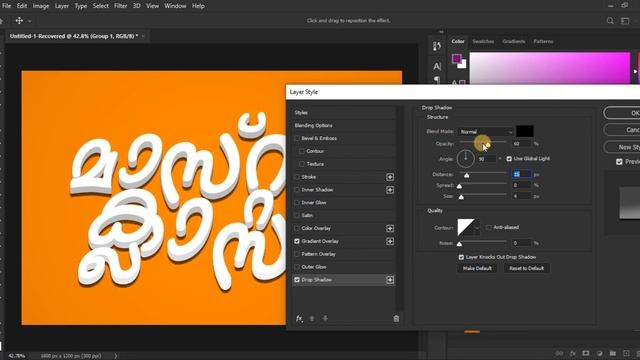Add another Gradient Overlay with plus icon
Screen dimensions: 640x360
[x=390, y=241]
